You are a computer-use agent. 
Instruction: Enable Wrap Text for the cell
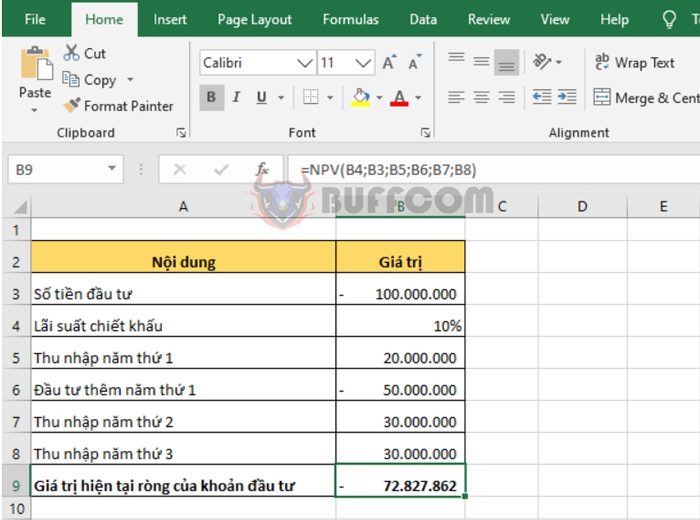635,62
